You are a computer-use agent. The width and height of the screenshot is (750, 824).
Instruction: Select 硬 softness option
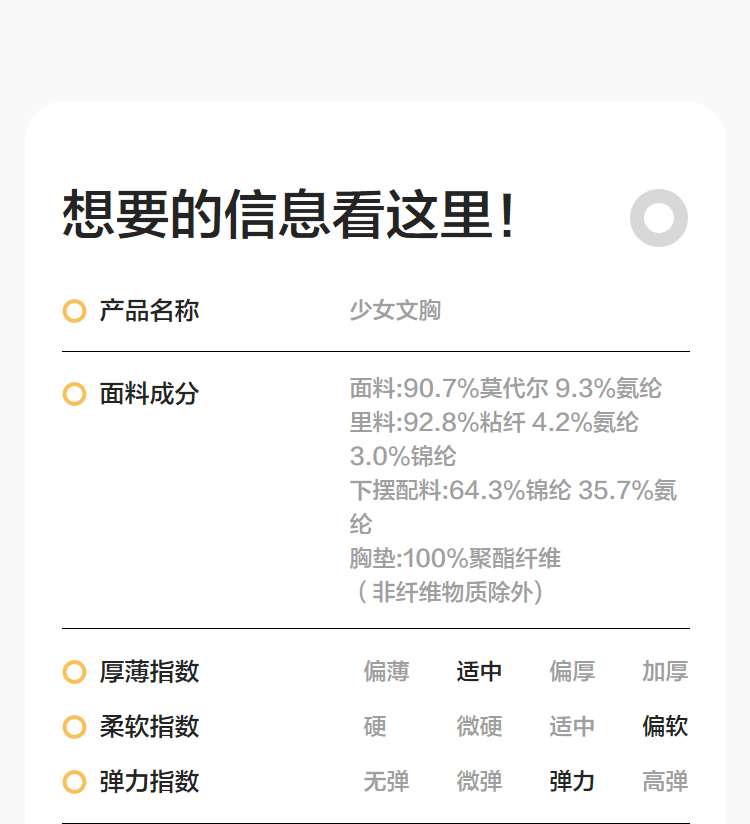click(375, 727)
